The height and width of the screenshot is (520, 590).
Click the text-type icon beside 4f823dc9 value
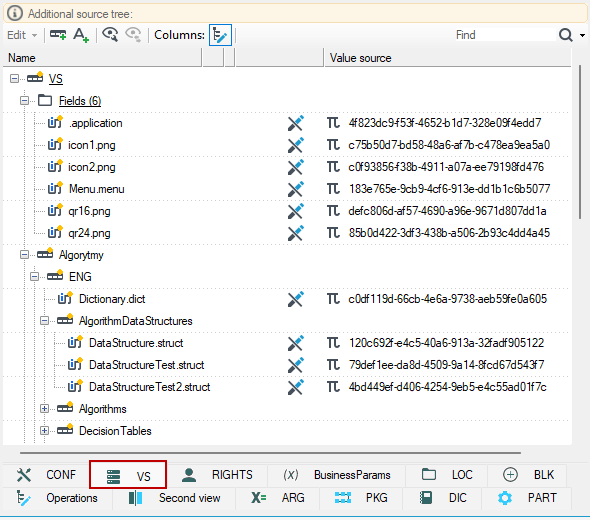[x=333, y=123]
